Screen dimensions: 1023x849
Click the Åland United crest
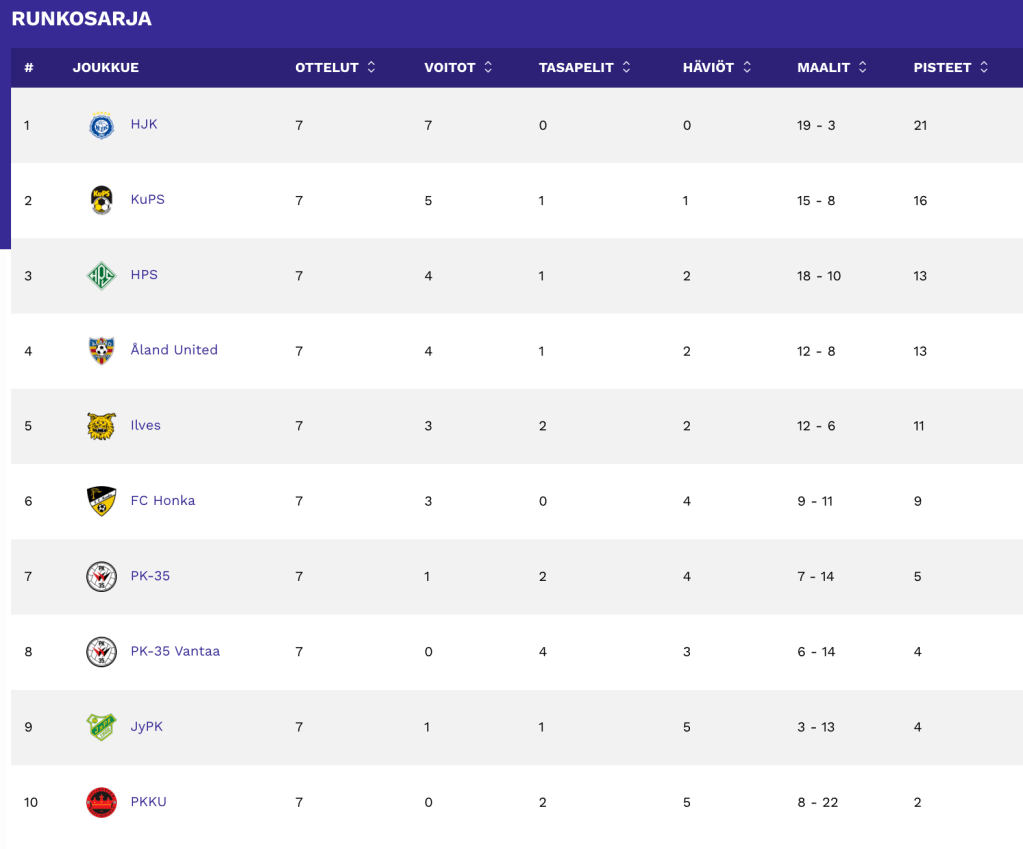pyautogui.click(x=101, y=351)
